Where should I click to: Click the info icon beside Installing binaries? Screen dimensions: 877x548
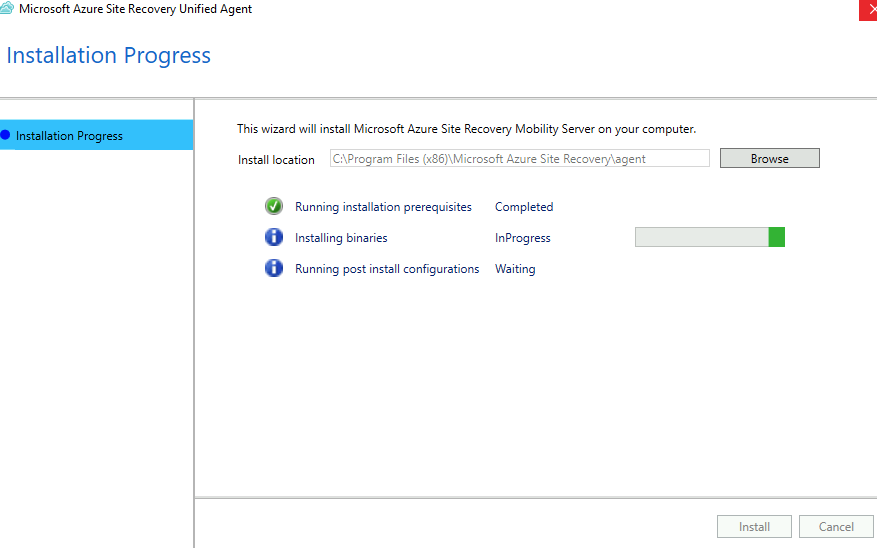(x=274, y=237)
